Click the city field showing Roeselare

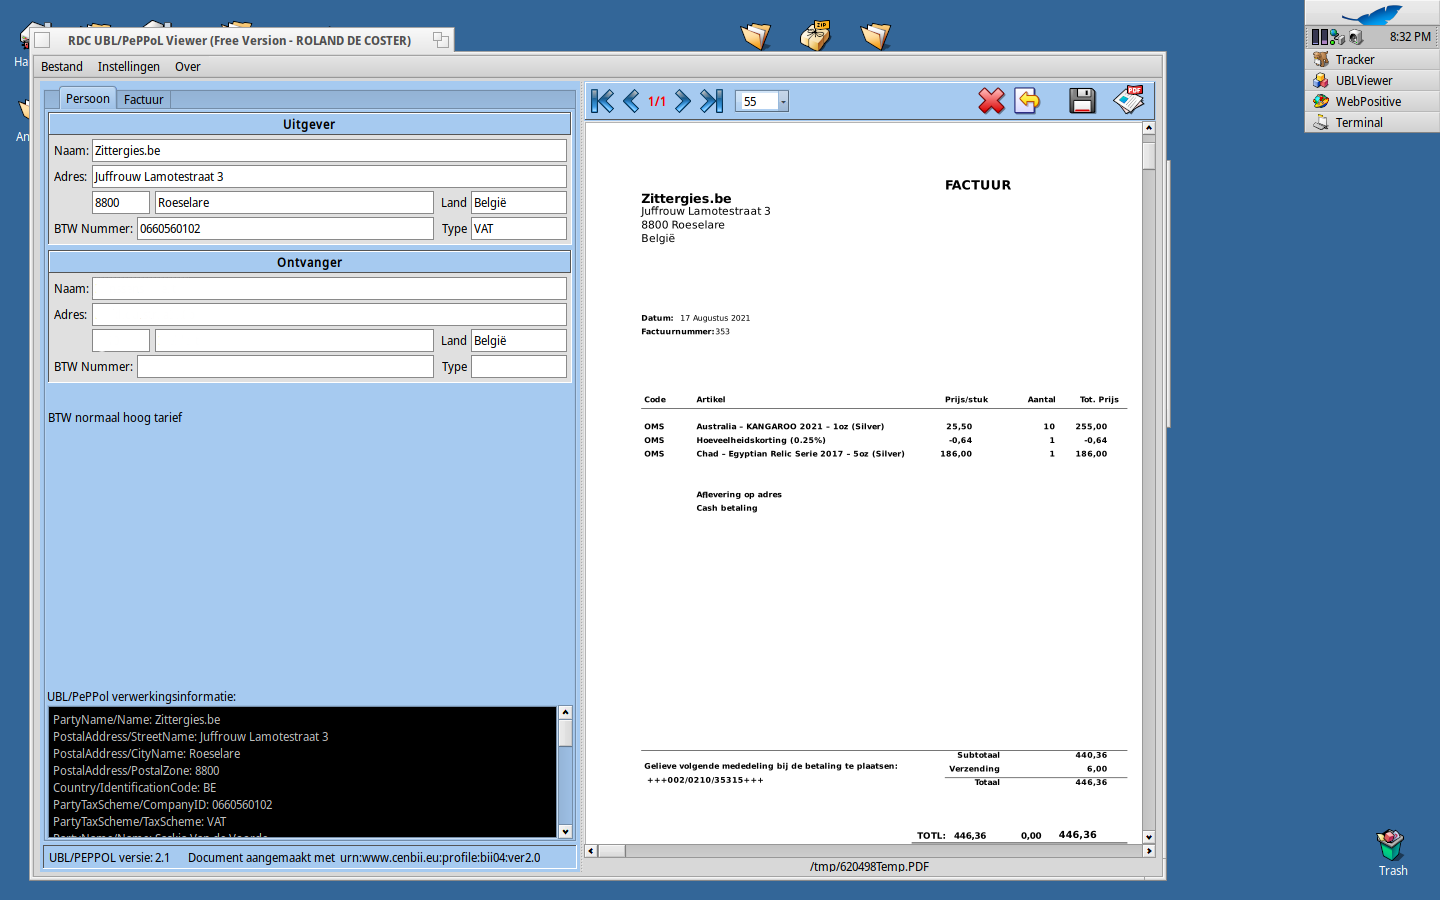click(294, 203)
